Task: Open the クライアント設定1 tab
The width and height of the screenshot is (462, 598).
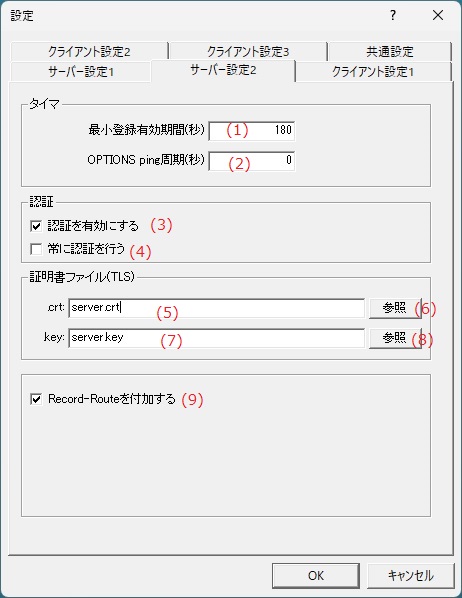Action: pos(373,72)
